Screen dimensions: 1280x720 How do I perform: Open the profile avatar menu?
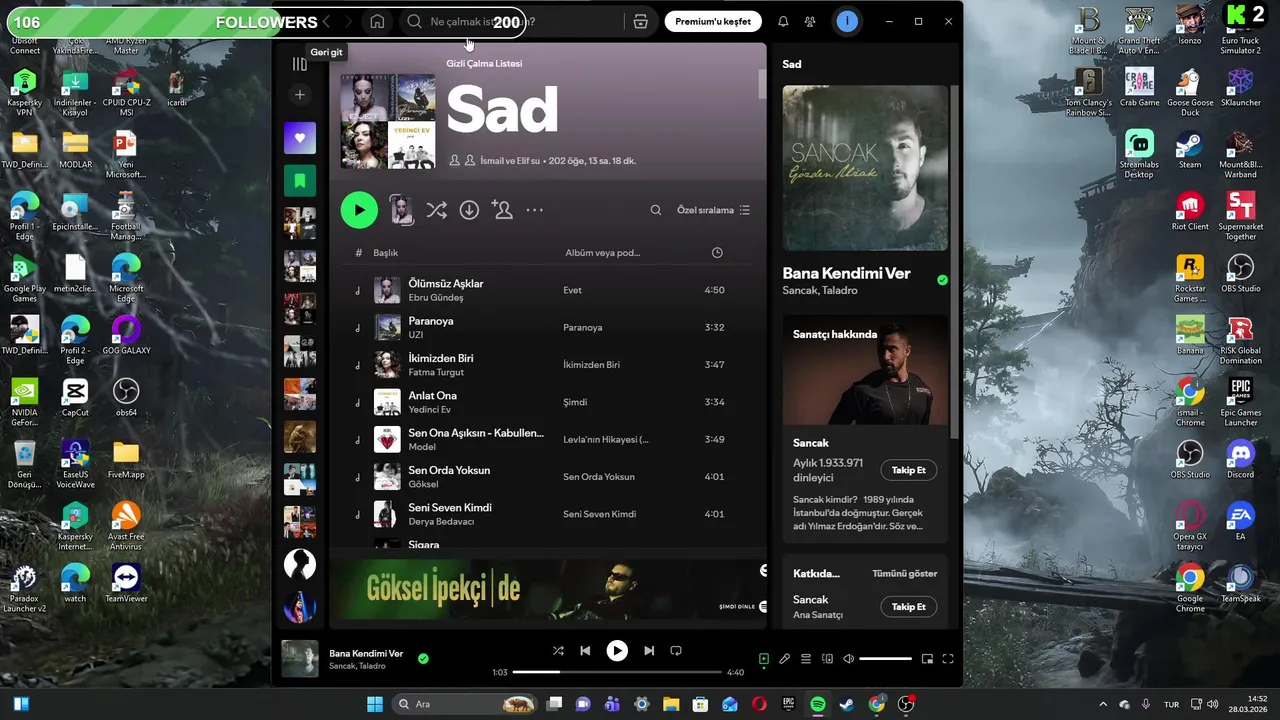[847, 21]
